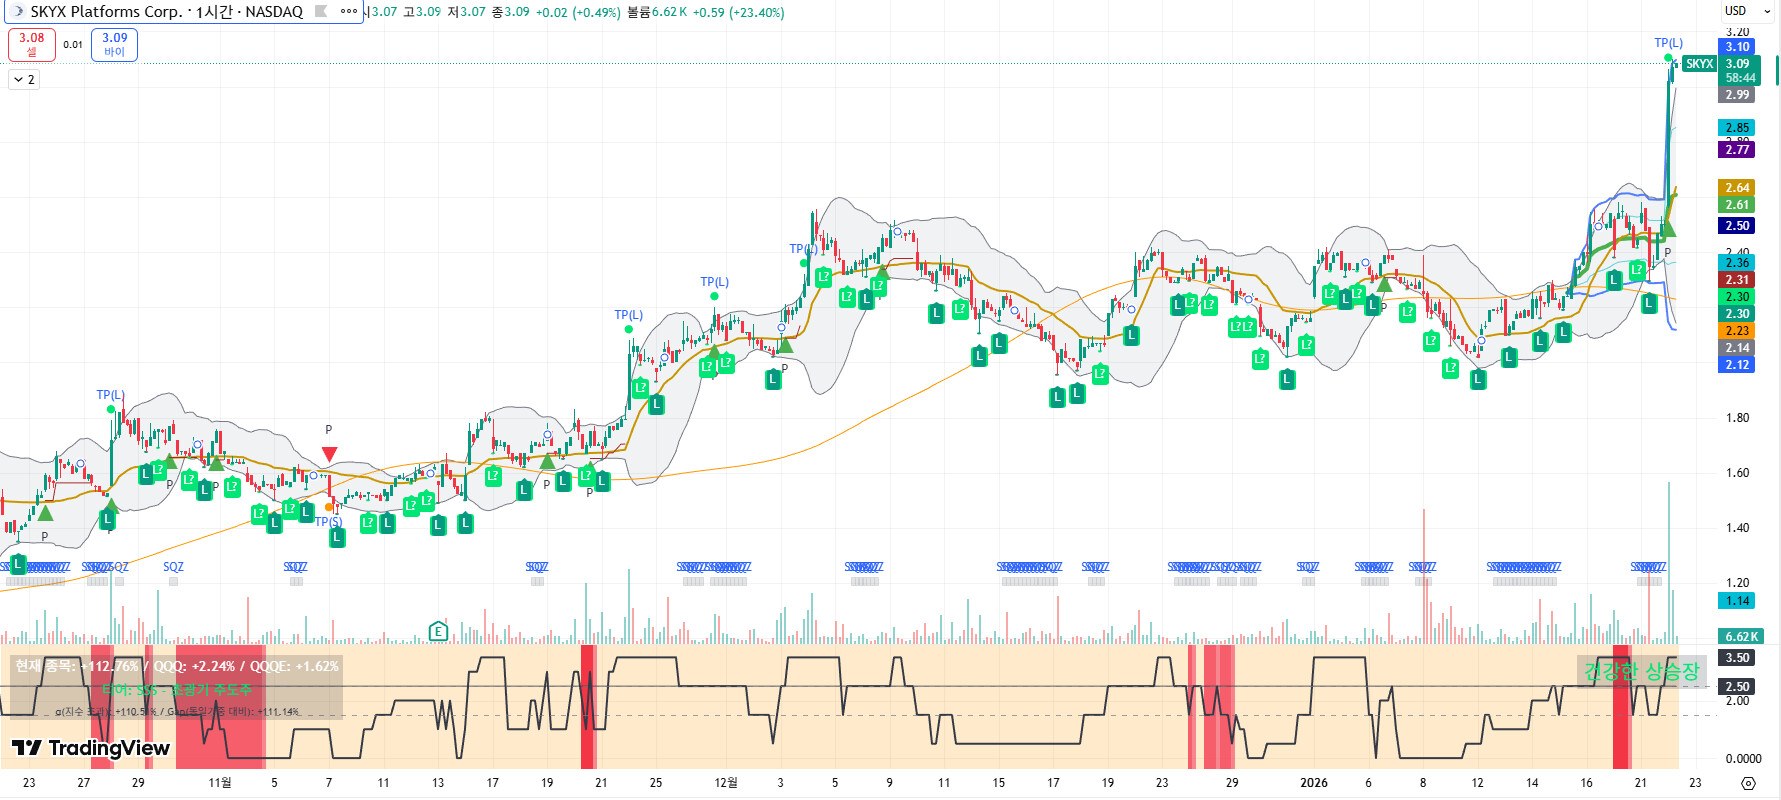The image size is (1781, 800).
Task: Click the 2.50 navy price label
Action: point(1738,226)
